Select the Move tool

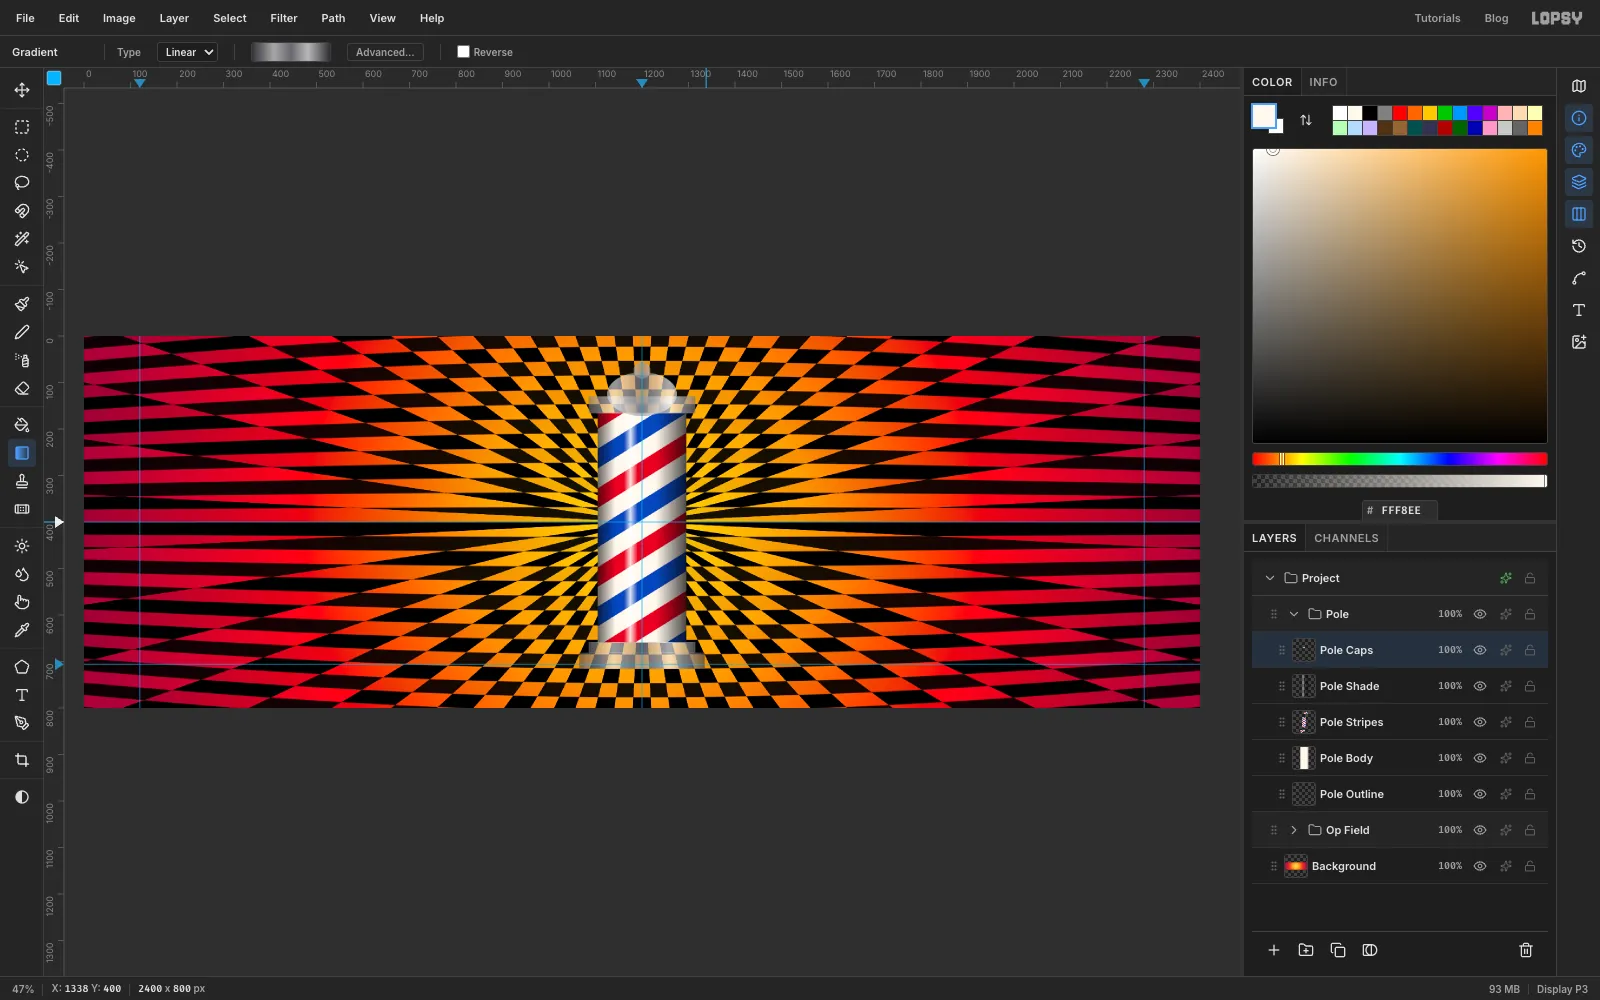coord(22,90)
